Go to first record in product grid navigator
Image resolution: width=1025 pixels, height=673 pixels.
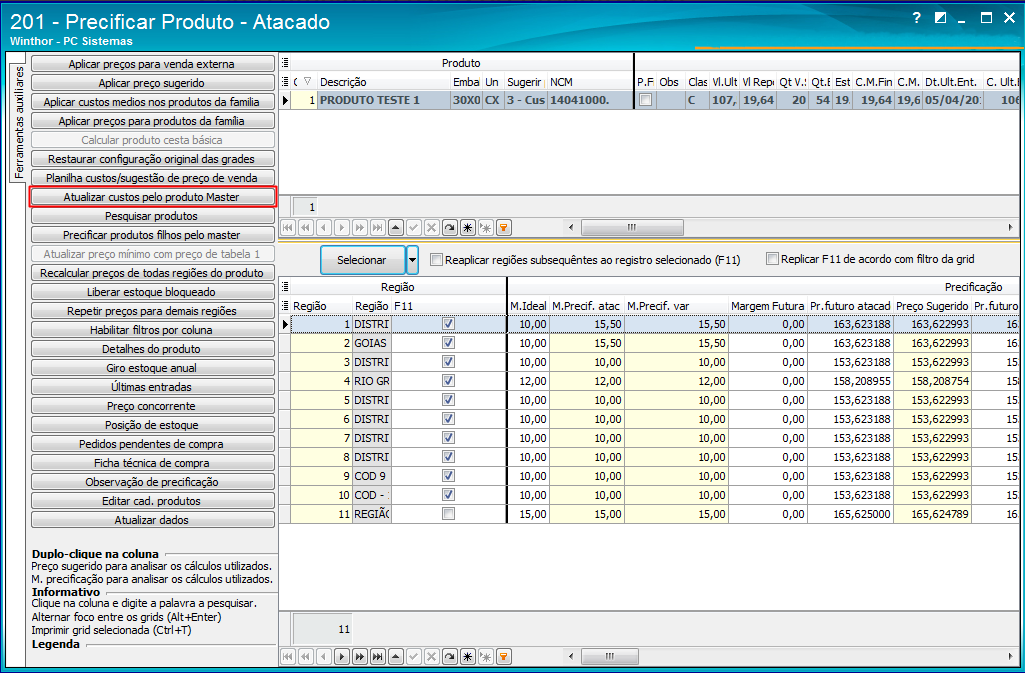coord(288,227)
